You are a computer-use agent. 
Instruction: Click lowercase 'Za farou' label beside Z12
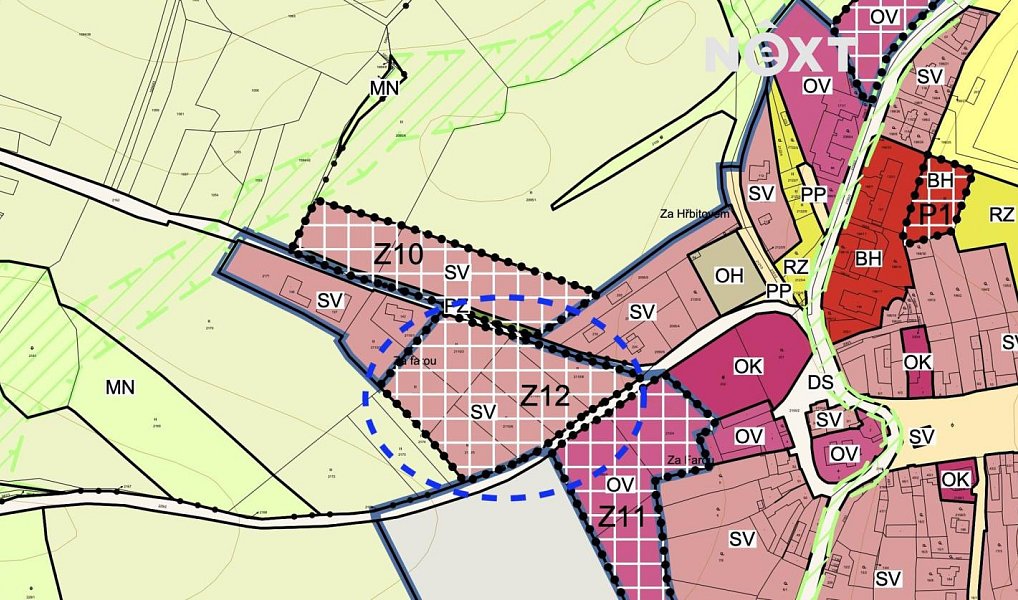coord(414,361)
